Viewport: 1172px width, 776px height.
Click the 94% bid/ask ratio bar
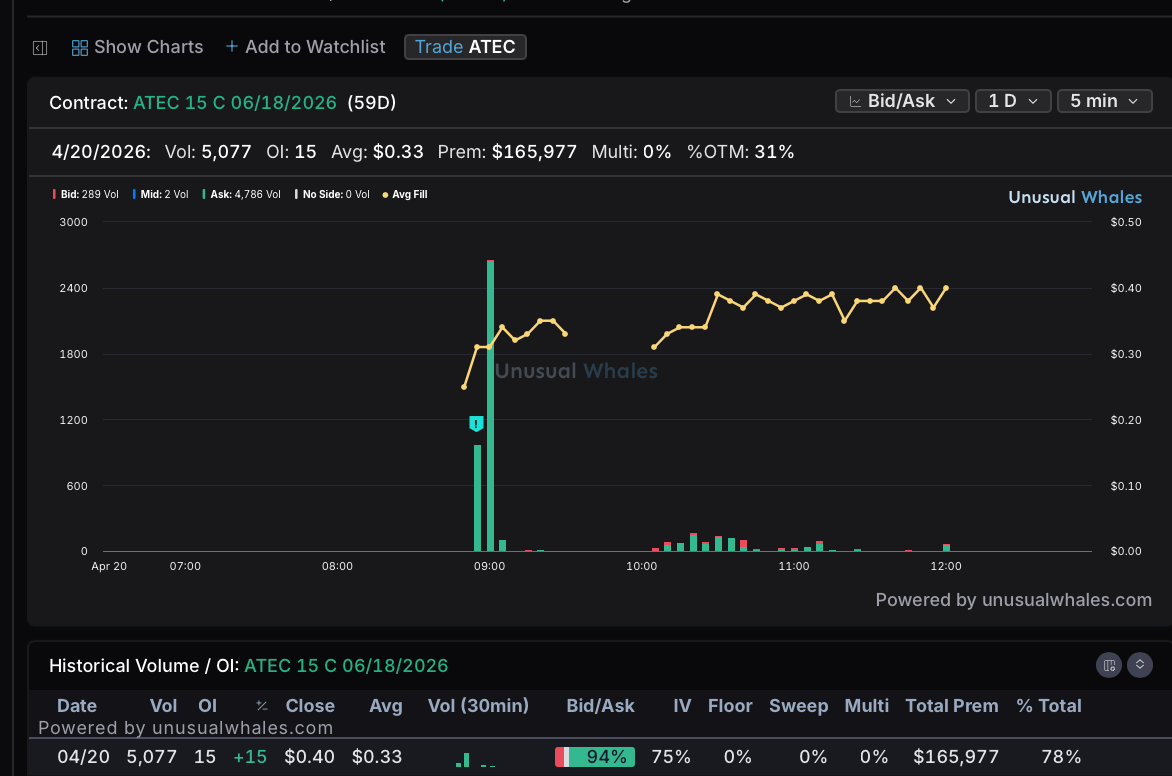pos(595,757)
